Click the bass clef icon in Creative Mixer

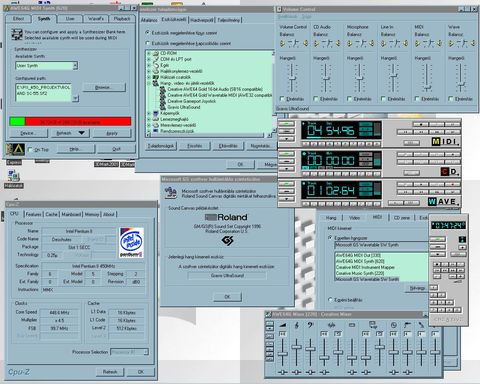310,325
